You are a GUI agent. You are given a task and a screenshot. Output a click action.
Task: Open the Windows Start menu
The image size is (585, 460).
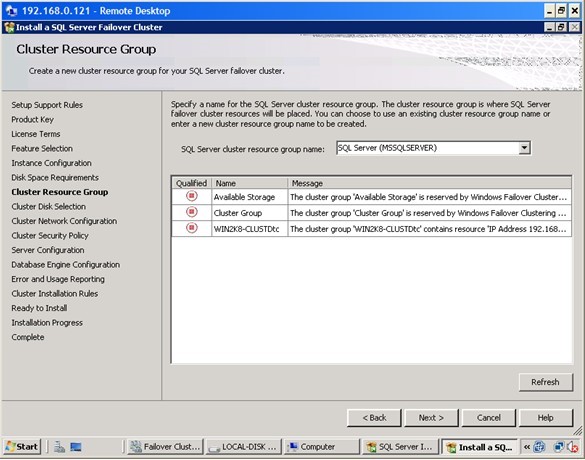22,447
